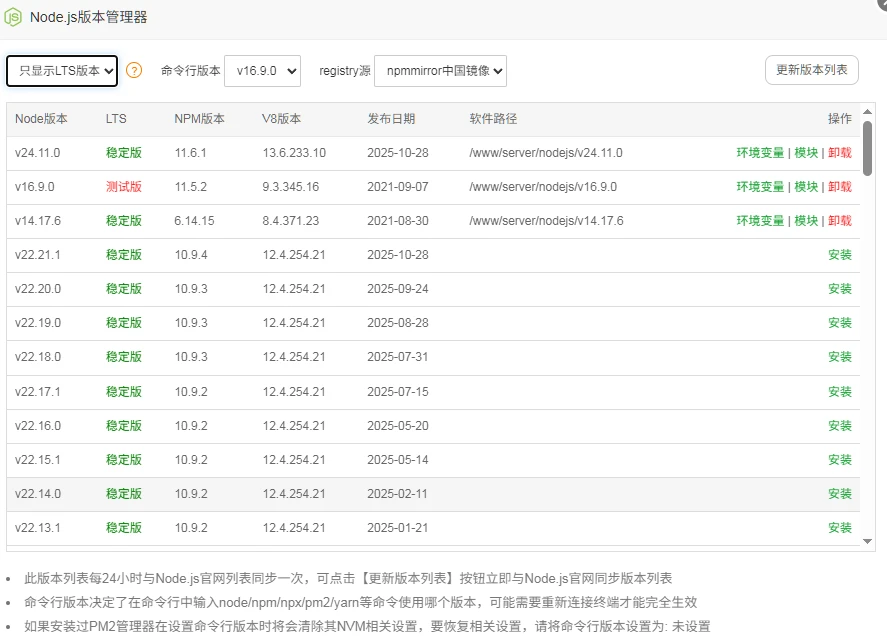Click the NPM版本 column header
Image resolution: width=887 pixels, height=643 pixels.
tap(199, 119)
